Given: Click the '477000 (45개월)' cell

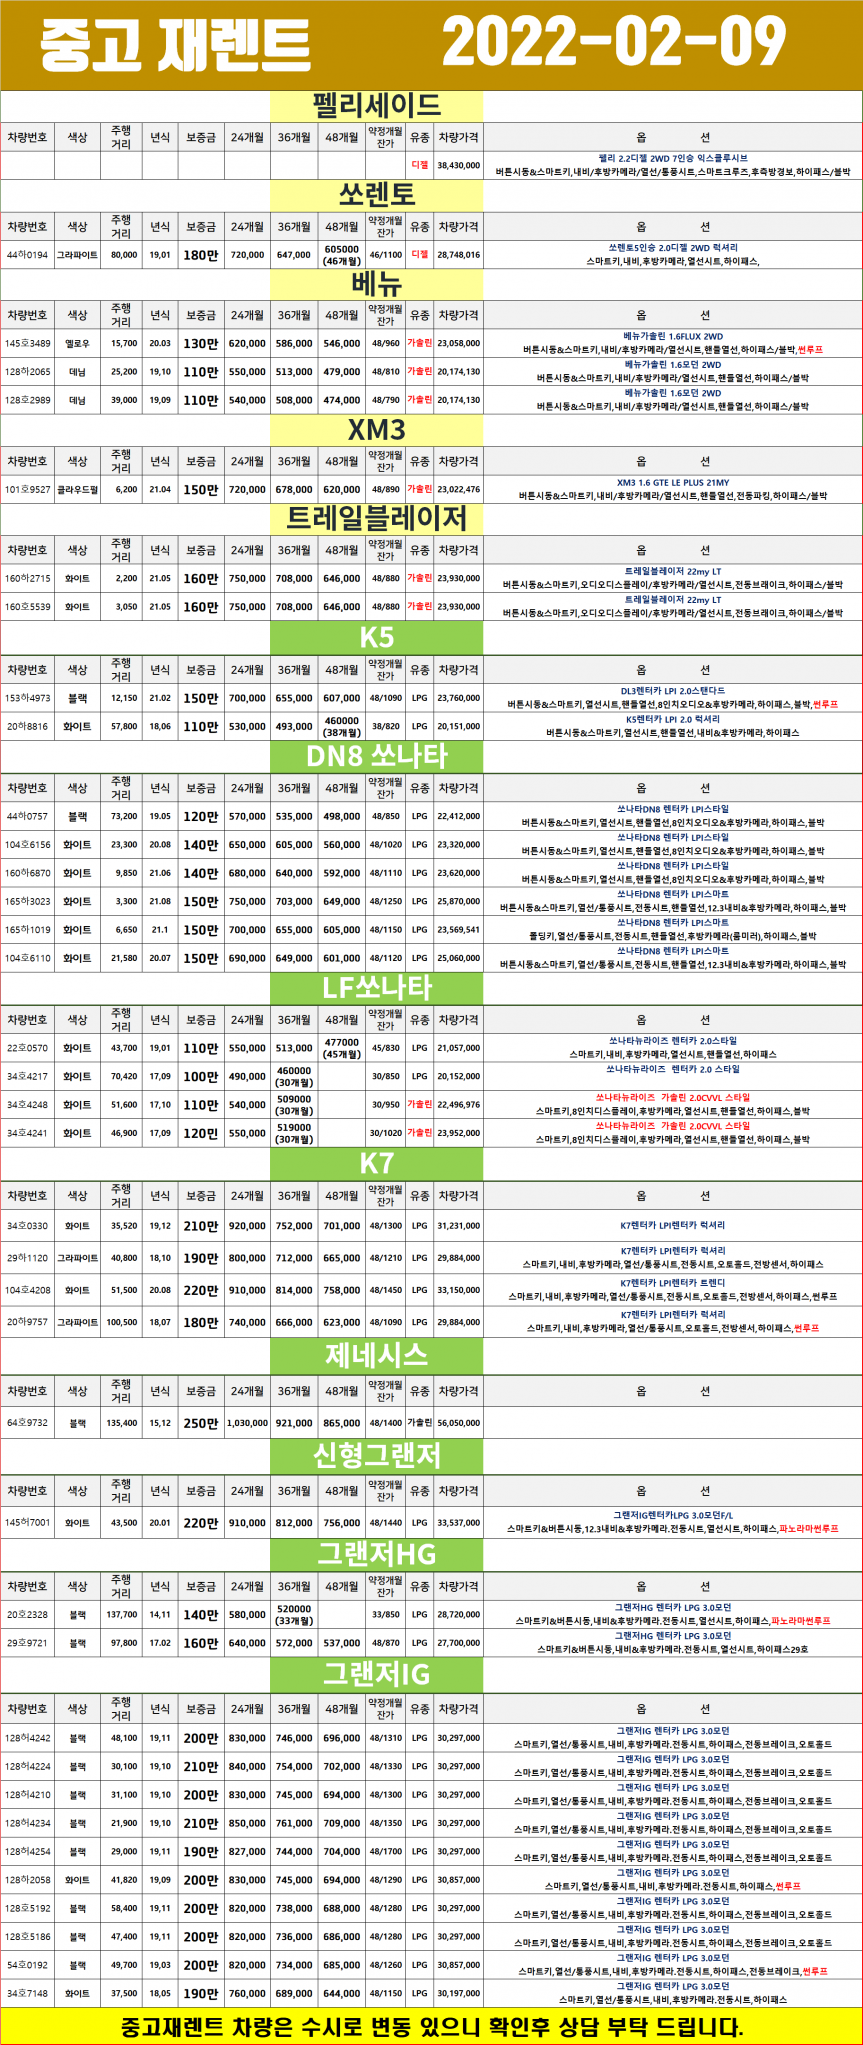Looking at the screenshot, I should (342, 1048).
